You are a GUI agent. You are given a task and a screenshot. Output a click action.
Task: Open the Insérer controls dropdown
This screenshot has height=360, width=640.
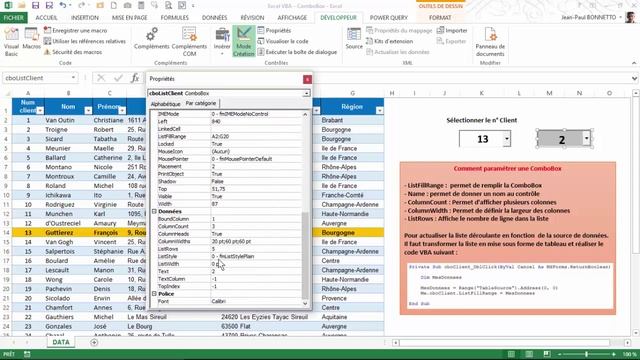point(222,42)
